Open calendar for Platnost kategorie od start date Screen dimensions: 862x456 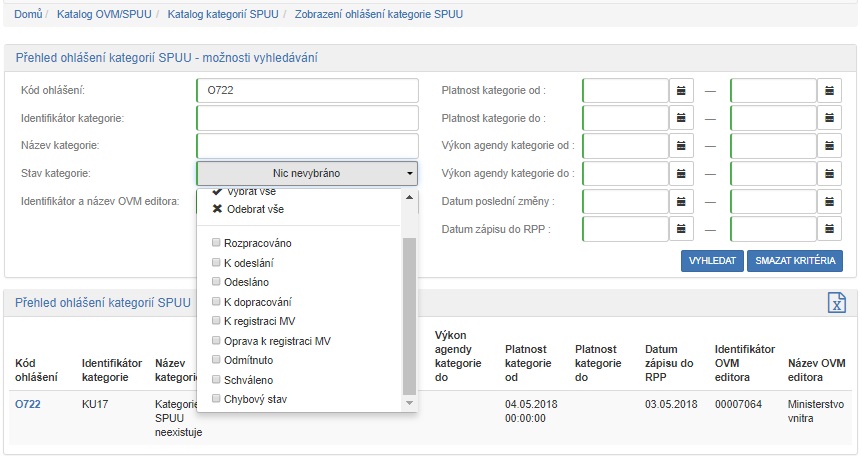point(681,90)
